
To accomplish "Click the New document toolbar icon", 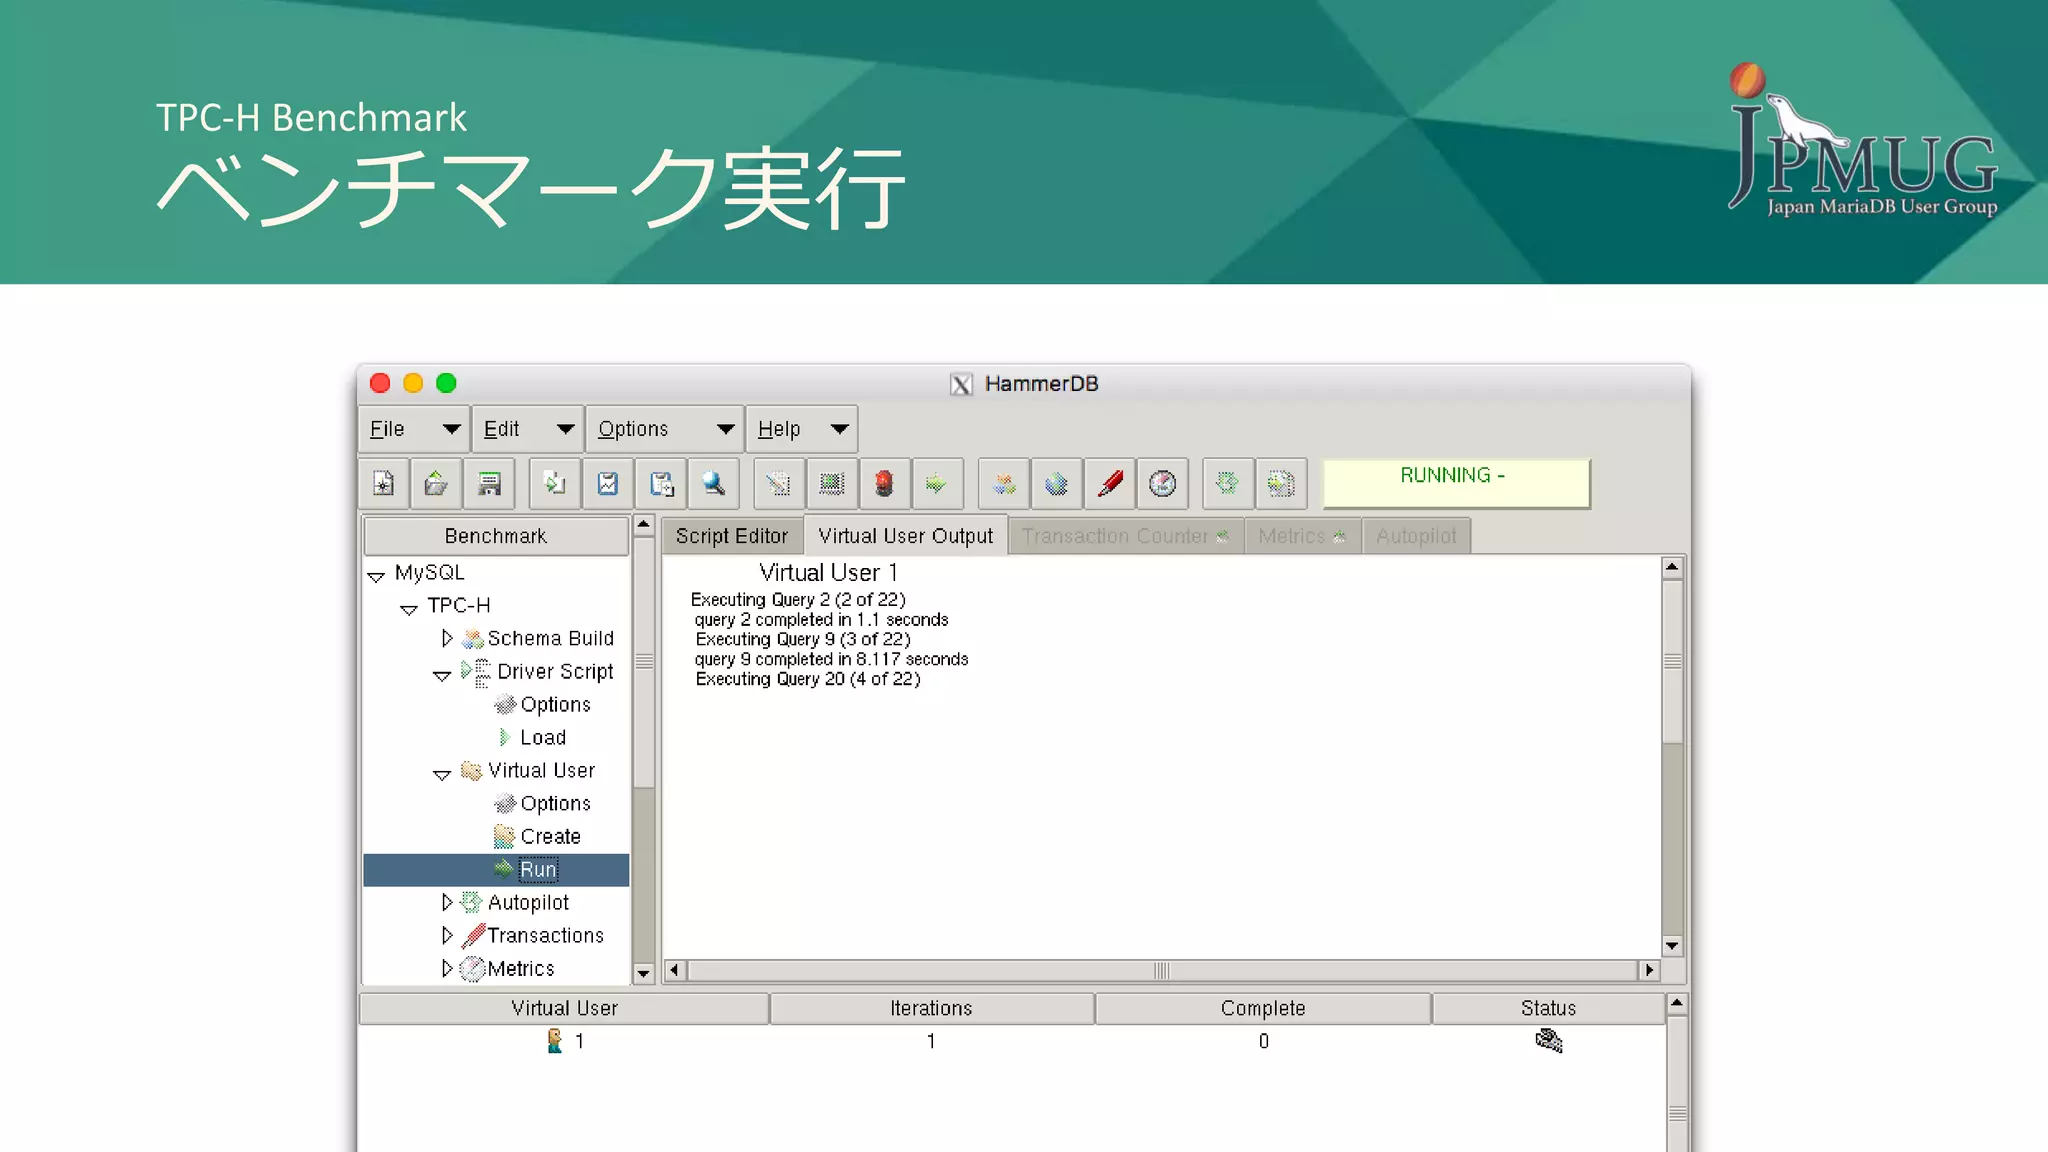I will pos(384,484).
